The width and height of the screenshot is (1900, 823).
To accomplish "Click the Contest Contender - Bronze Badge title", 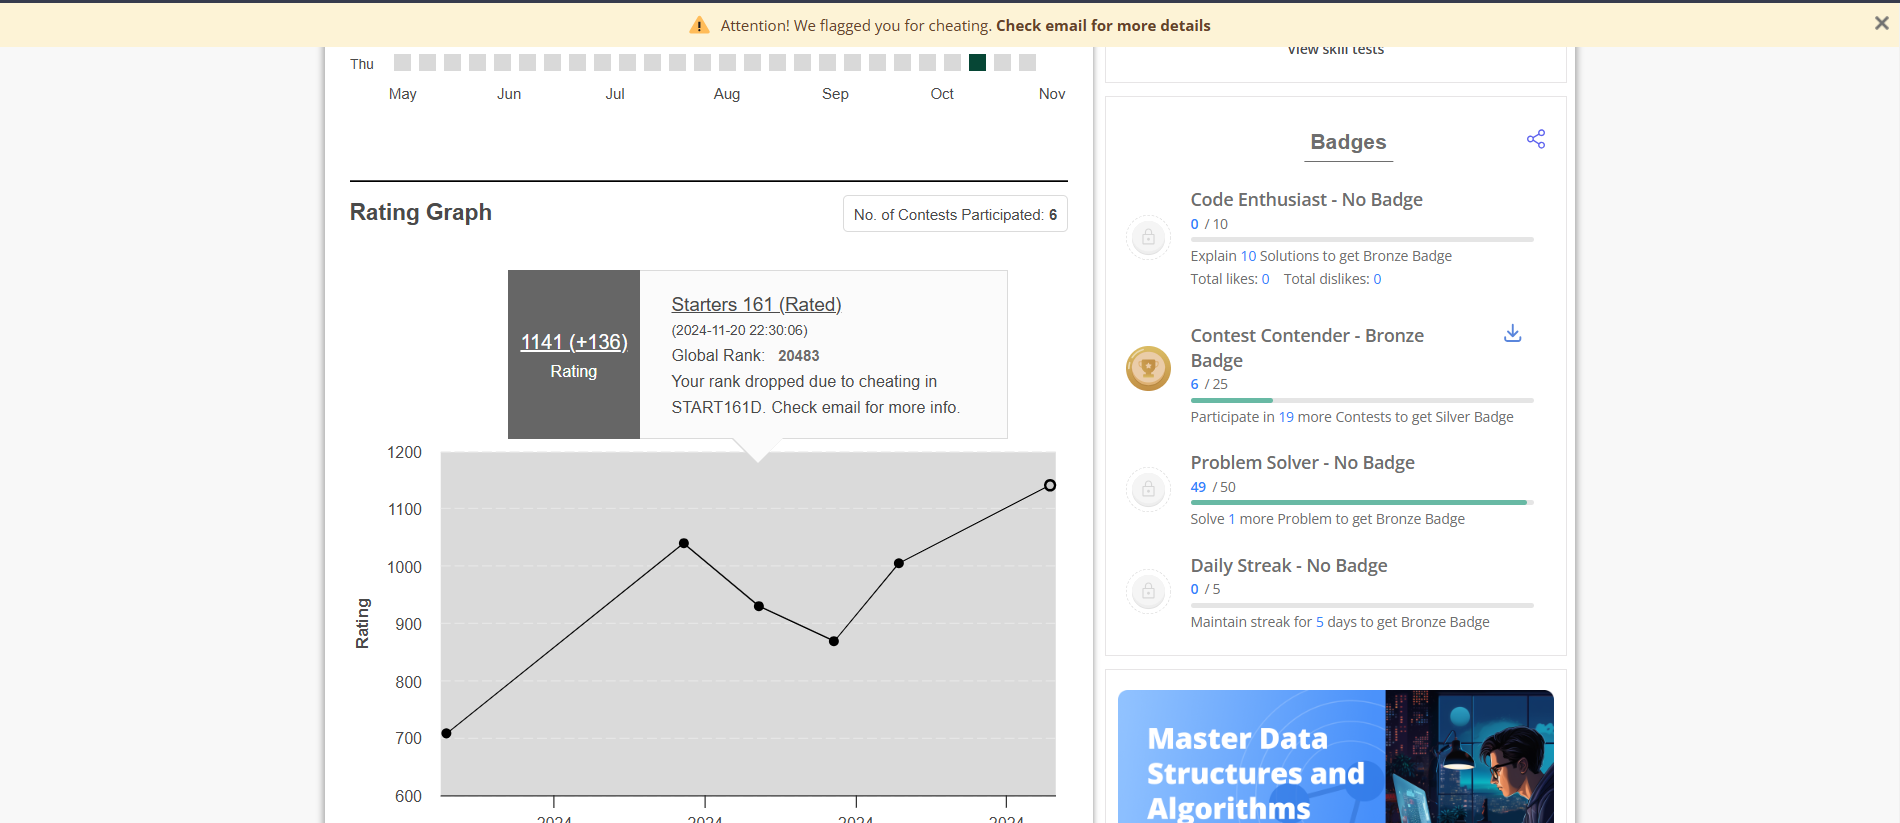I will [1307, 348].
